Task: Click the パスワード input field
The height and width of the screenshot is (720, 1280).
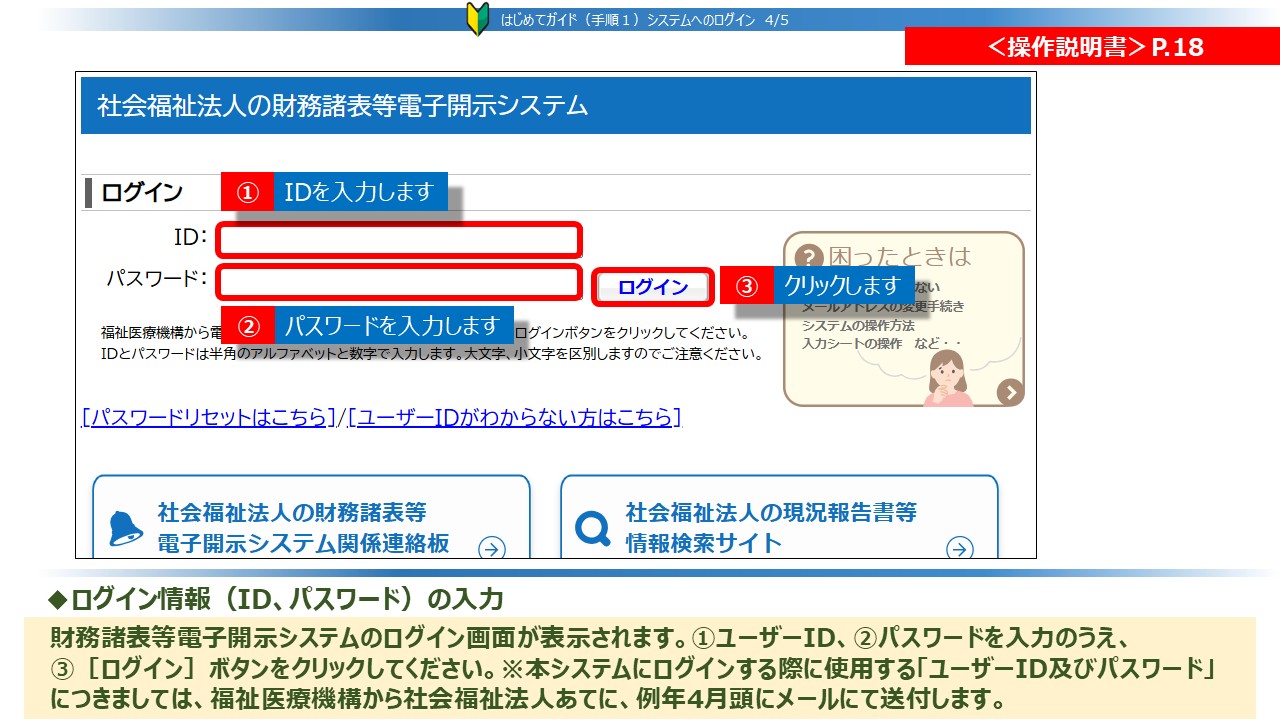Action: tap(398, 282)
